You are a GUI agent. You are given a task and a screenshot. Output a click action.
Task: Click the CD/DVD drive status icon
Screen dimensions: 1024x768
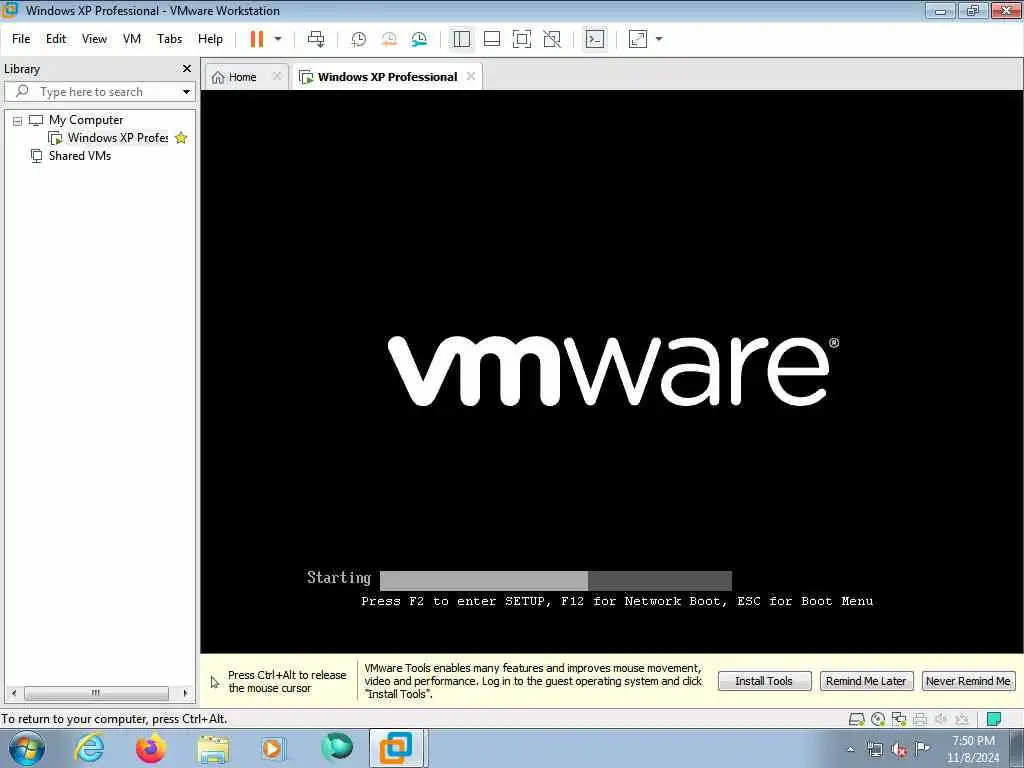pos(878,719)
